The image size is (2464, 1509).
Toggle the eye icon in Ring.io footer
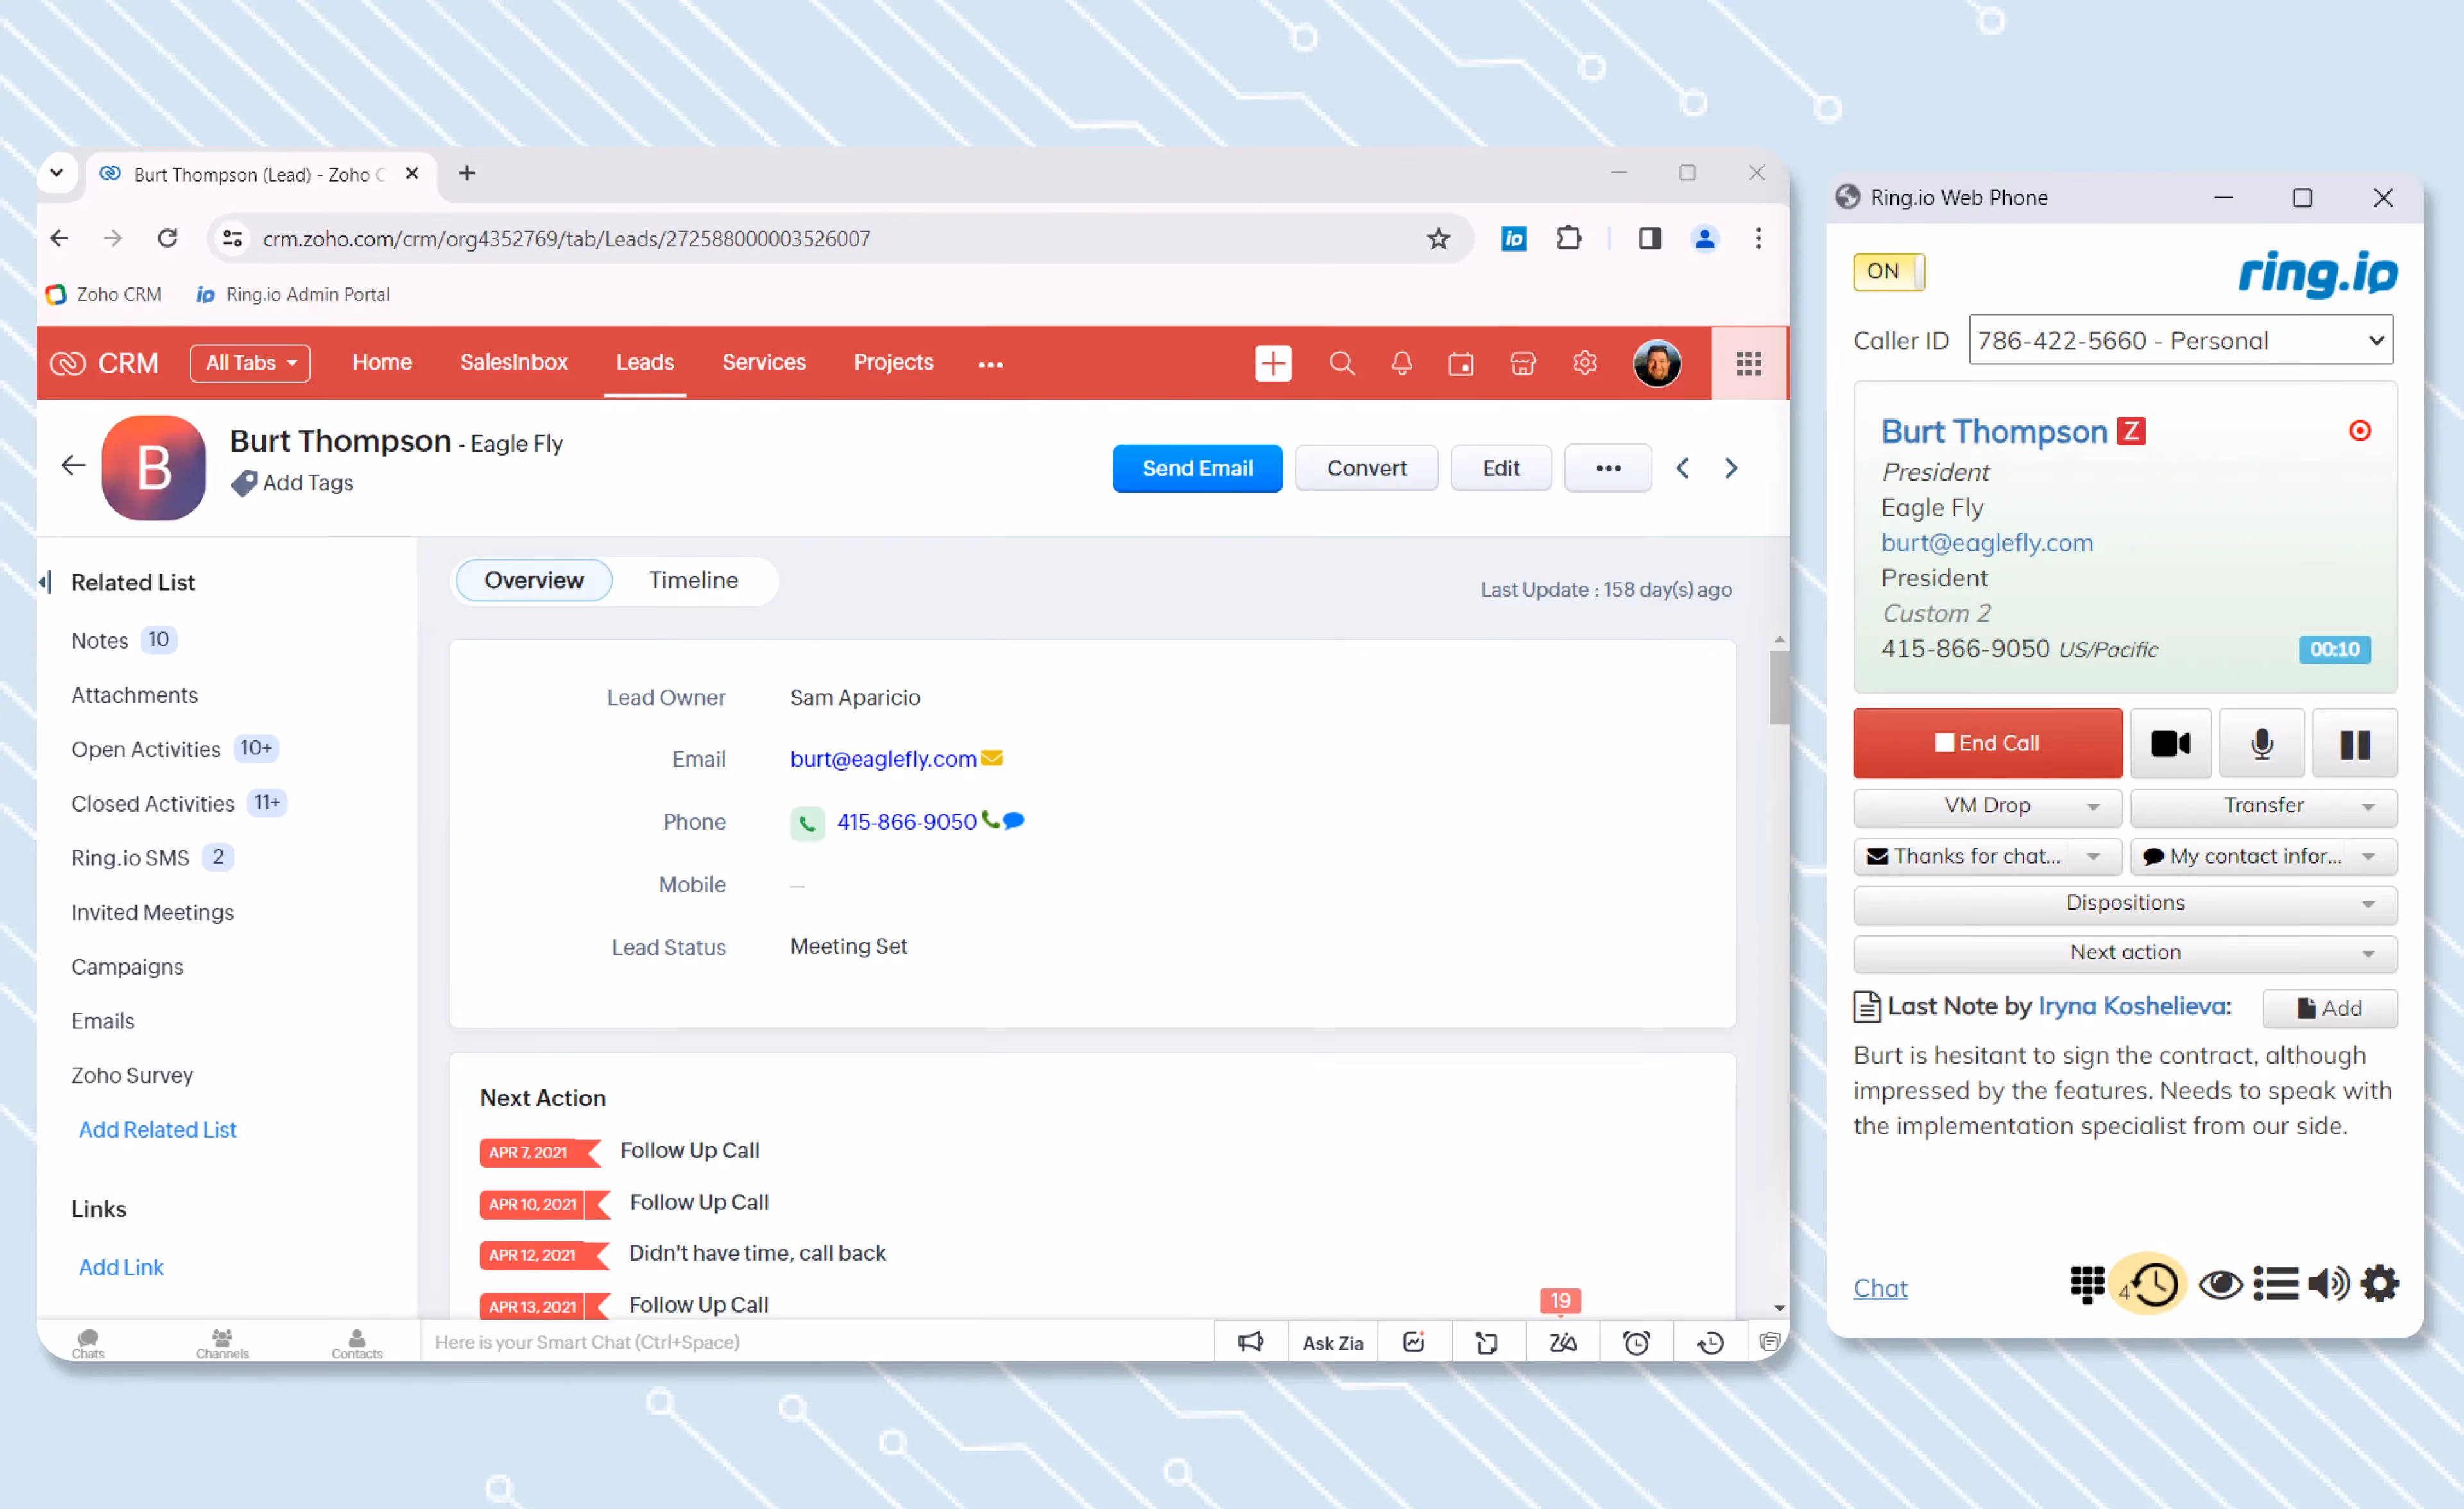(2221, 1284)
